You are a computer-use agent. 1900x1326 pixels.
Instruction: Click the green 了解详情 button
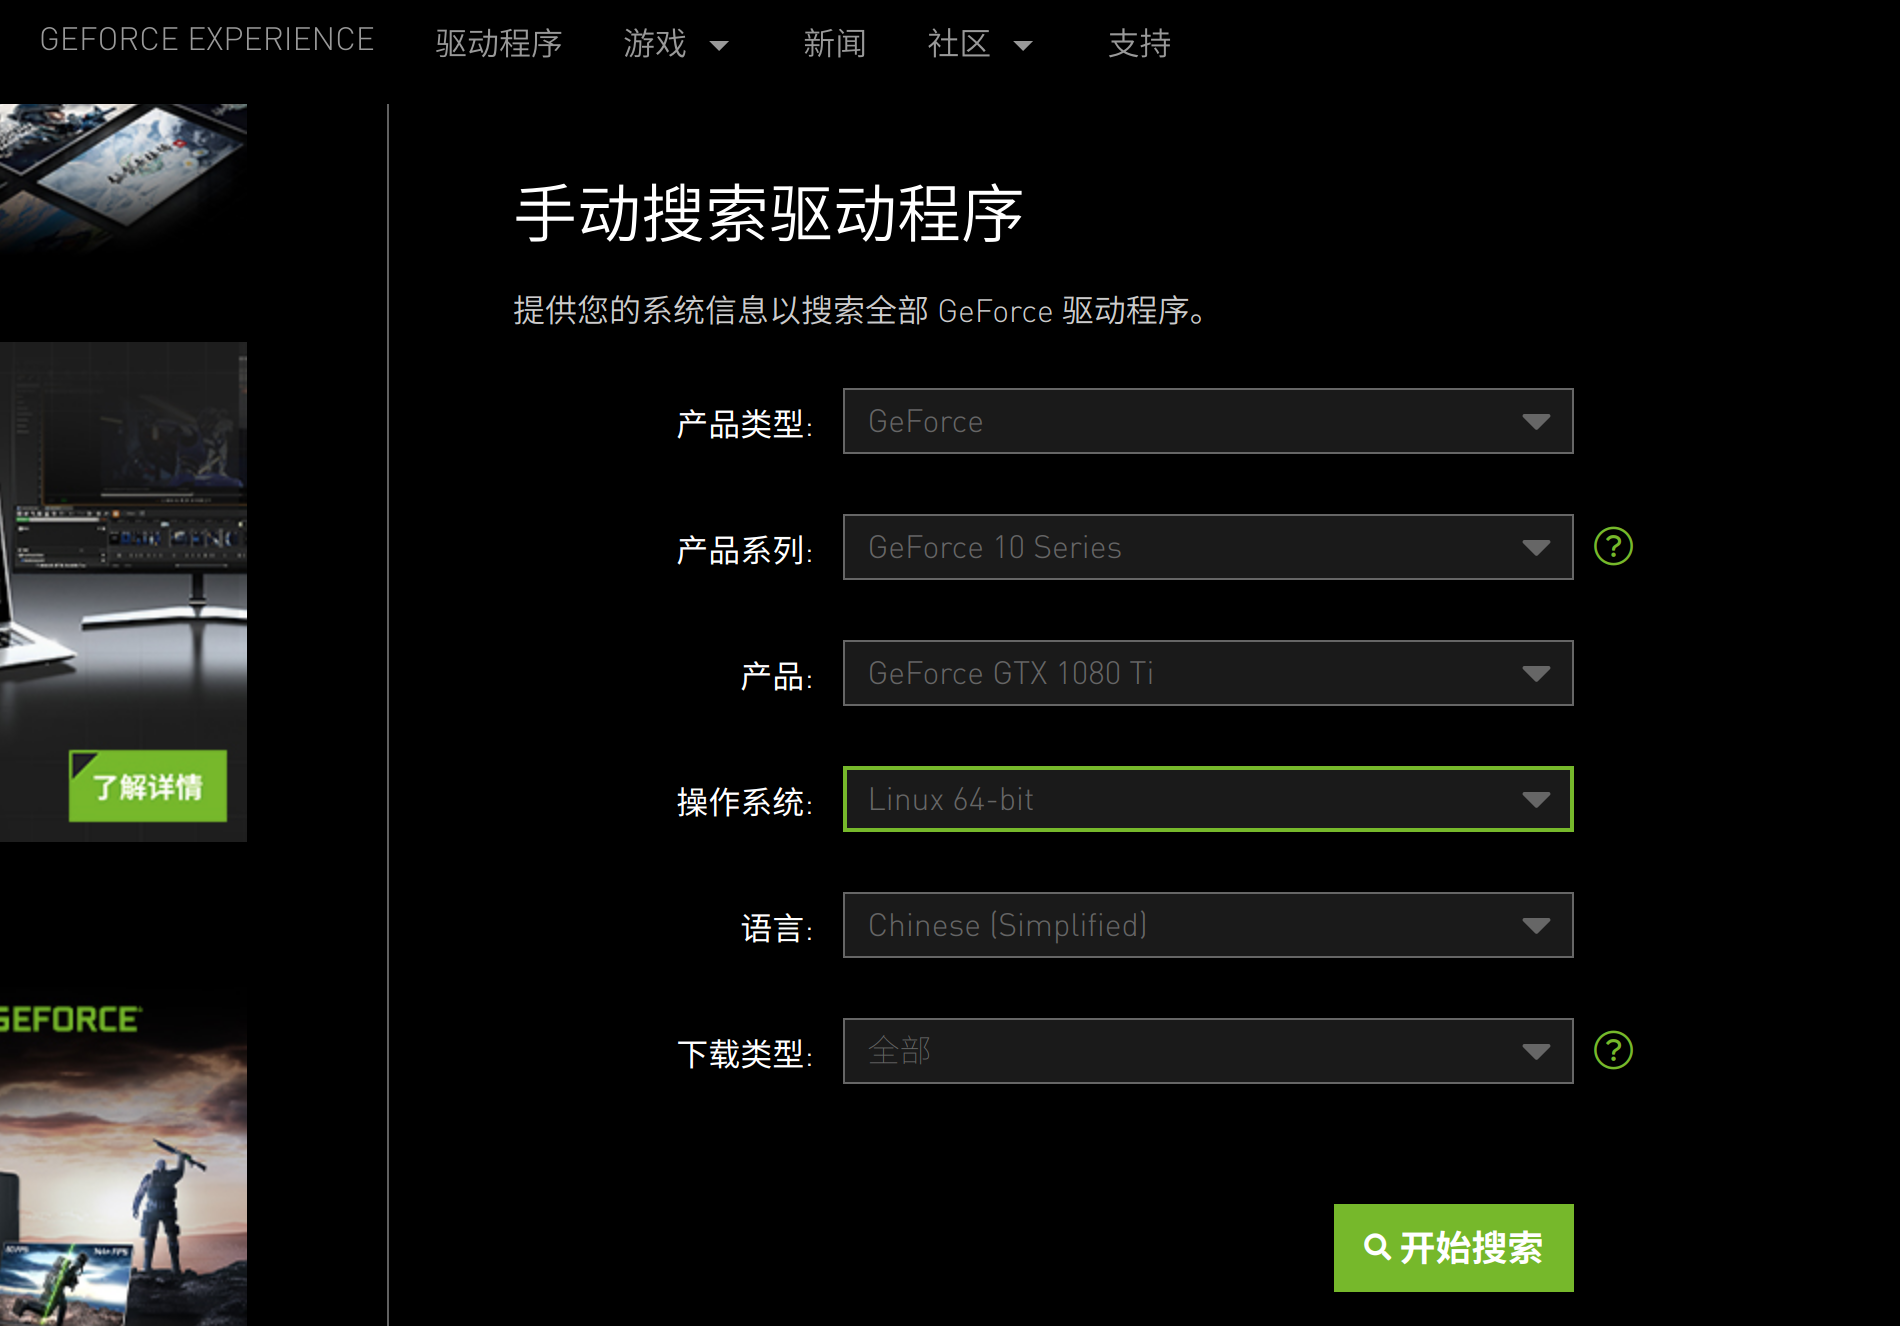click(148, 786)
